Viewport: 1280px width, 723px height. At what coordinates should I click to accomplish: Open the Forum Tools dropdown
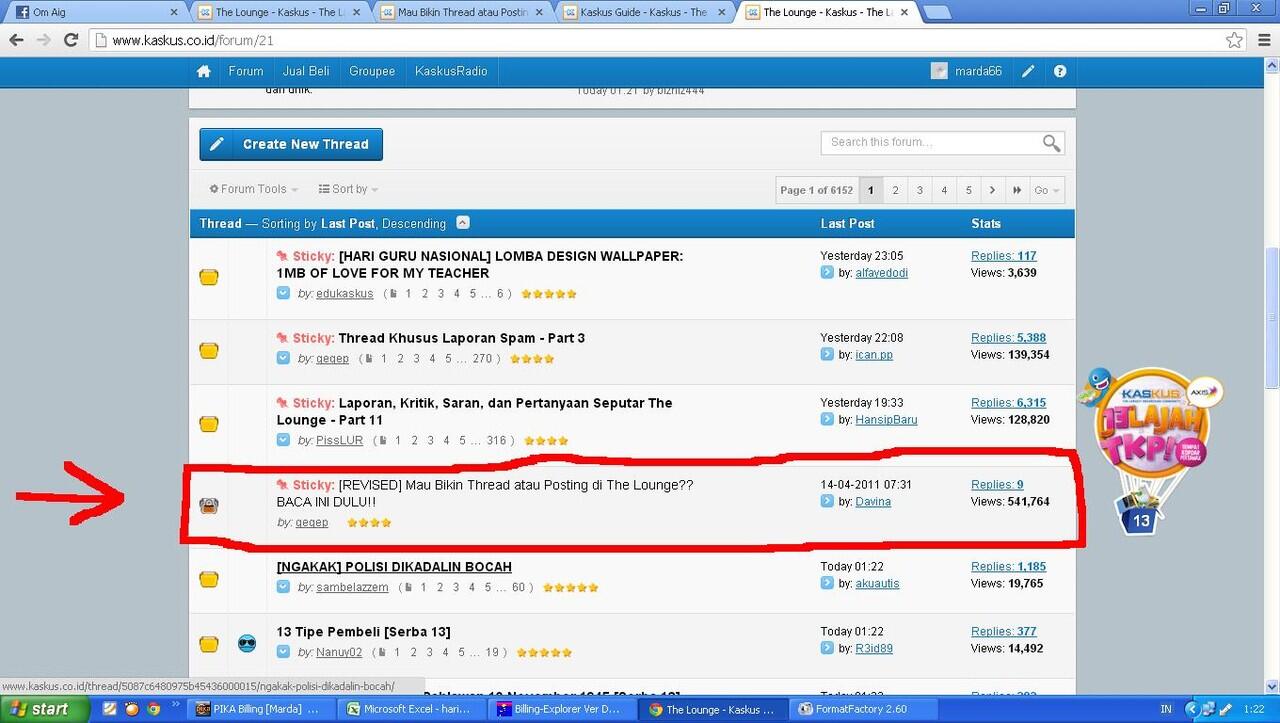254,189
